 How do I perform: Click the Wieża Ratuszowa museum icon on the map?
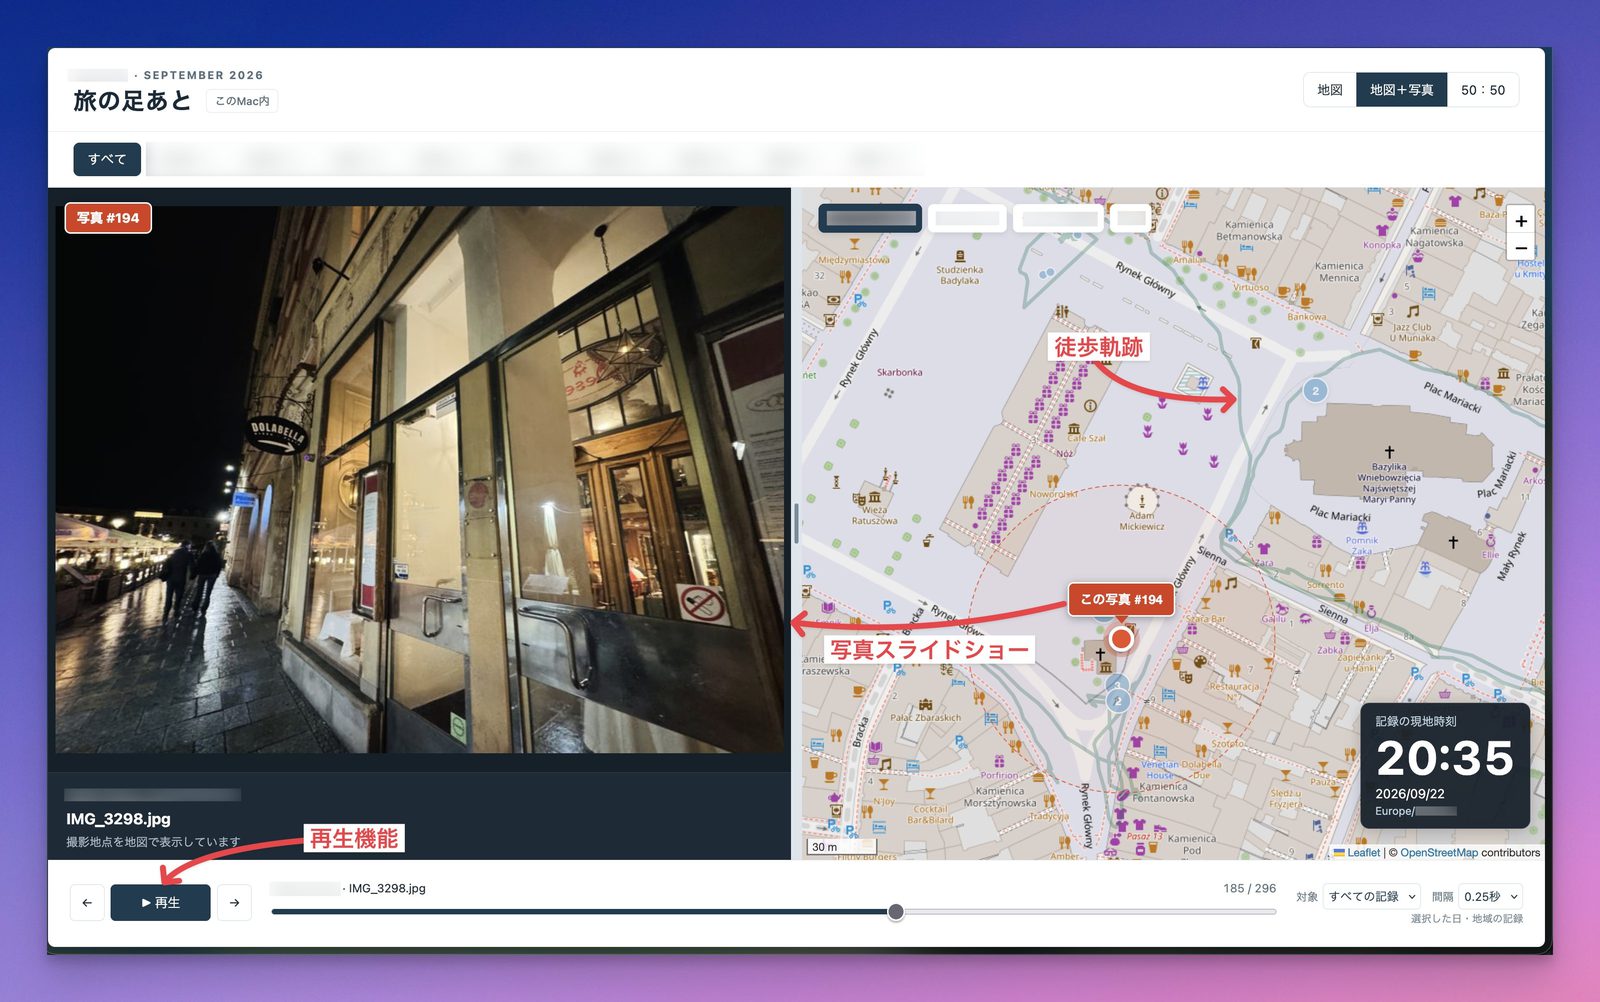coord(874,497)
